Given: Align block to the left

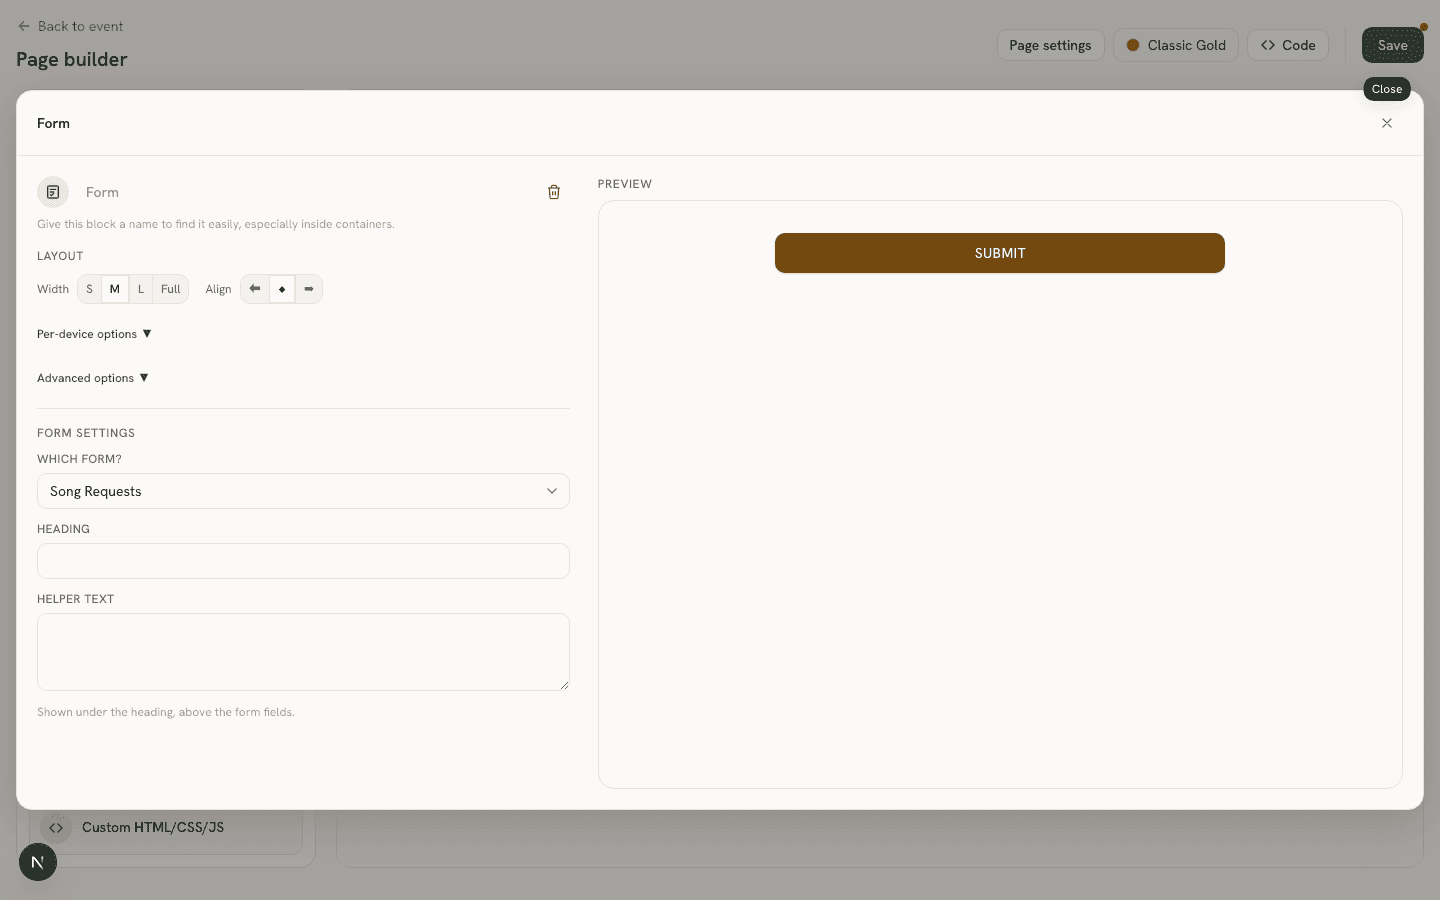Looking at the screenshot, I should click(255, 289).
